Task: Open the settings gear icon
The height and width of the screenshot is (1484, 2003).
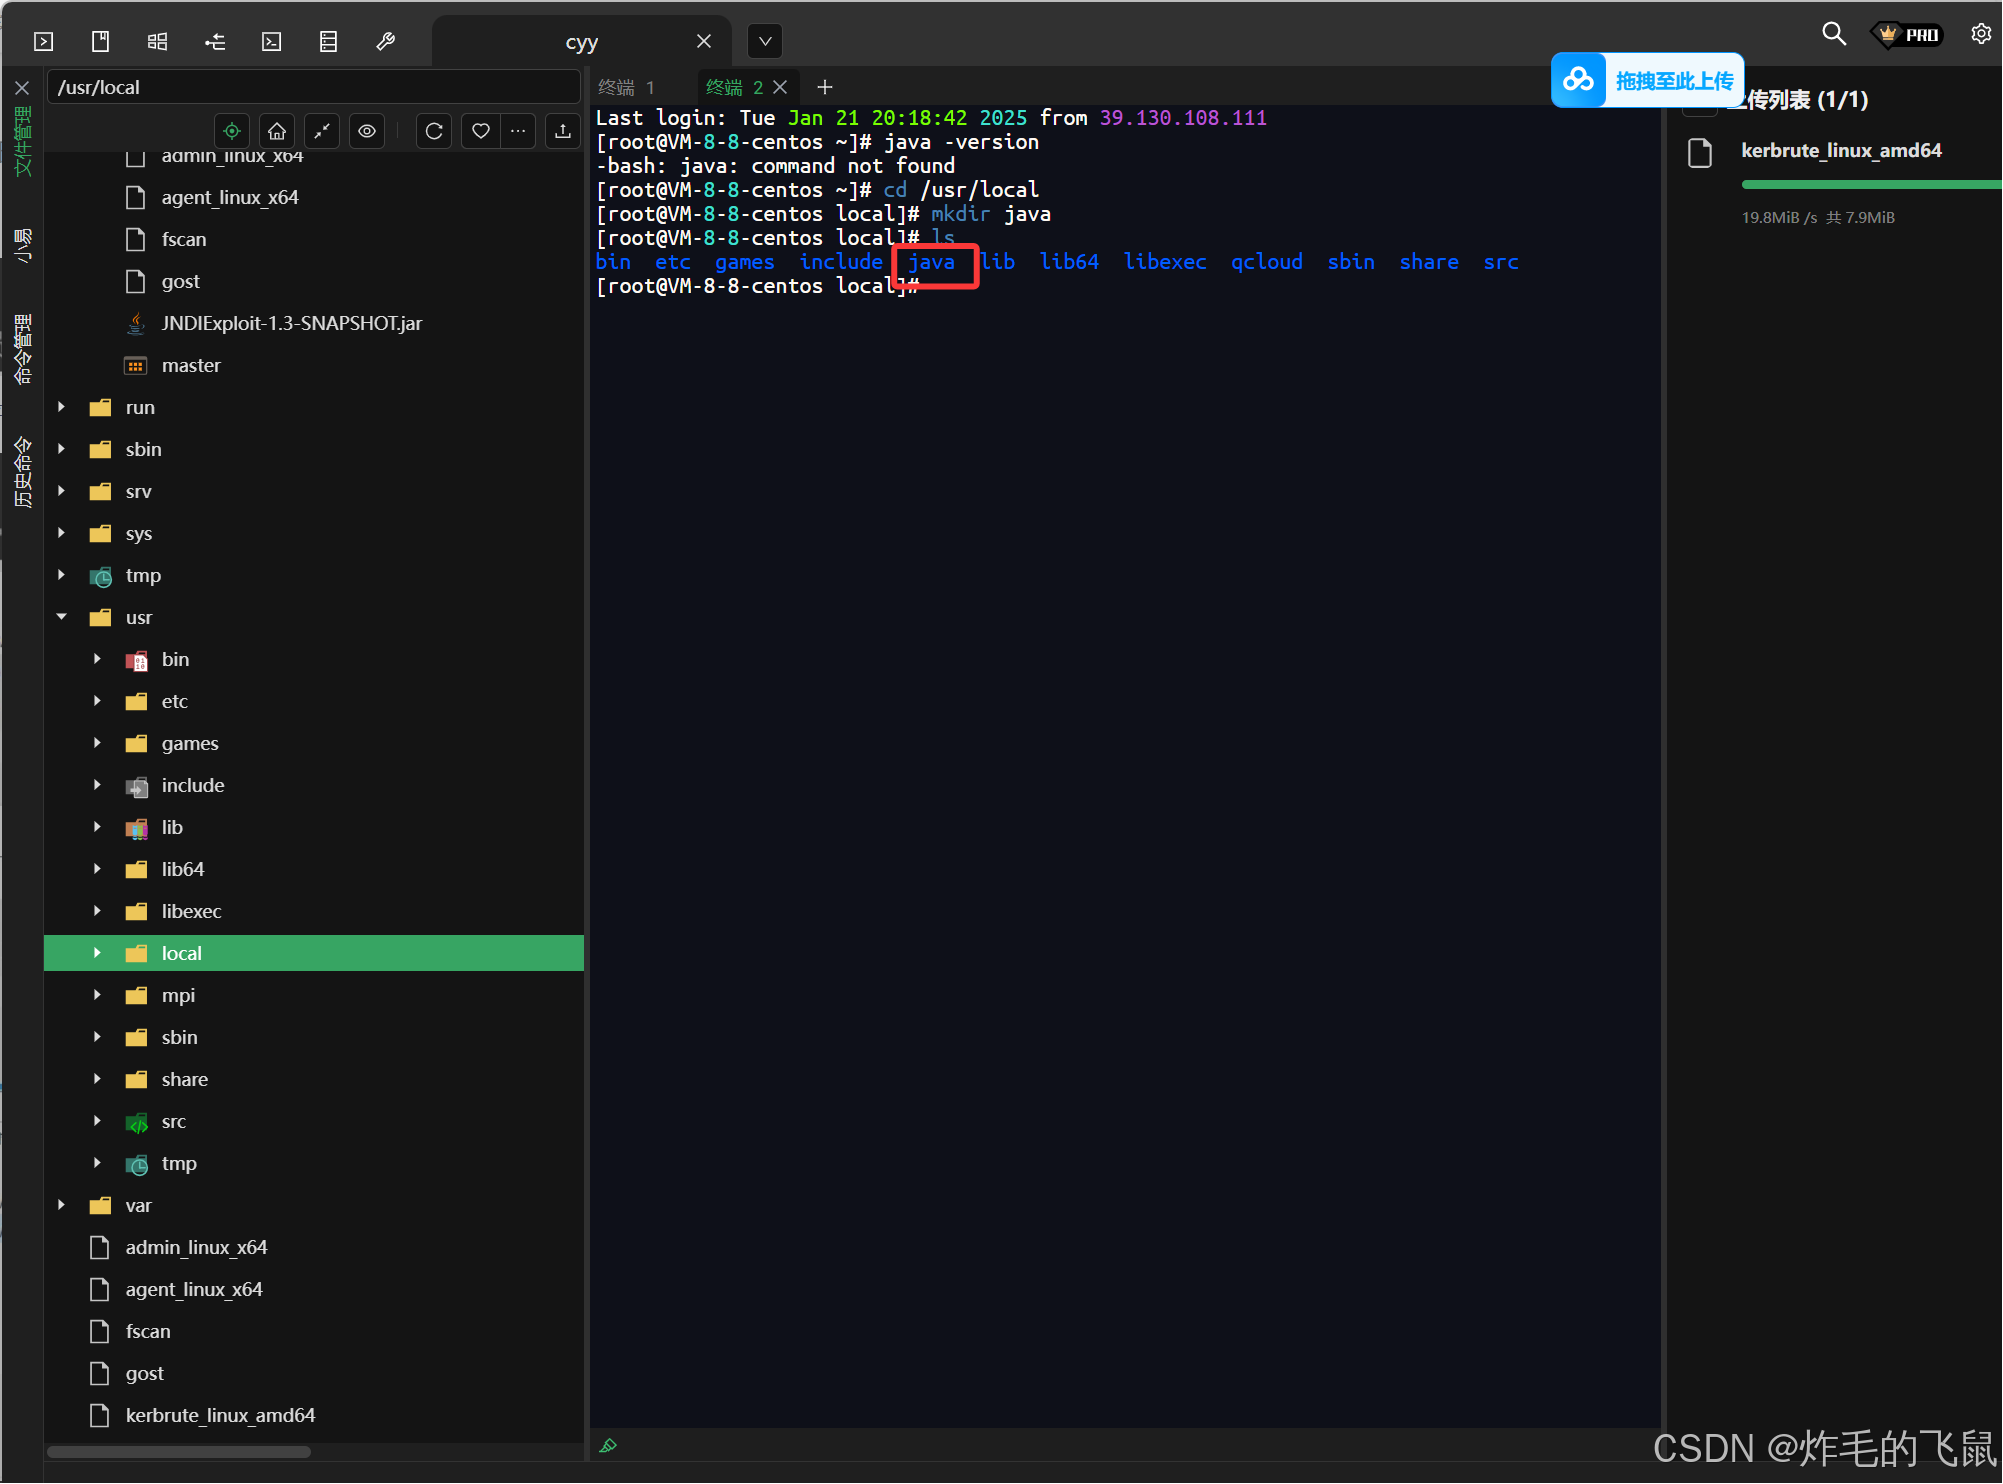Action: (1980, 34)
